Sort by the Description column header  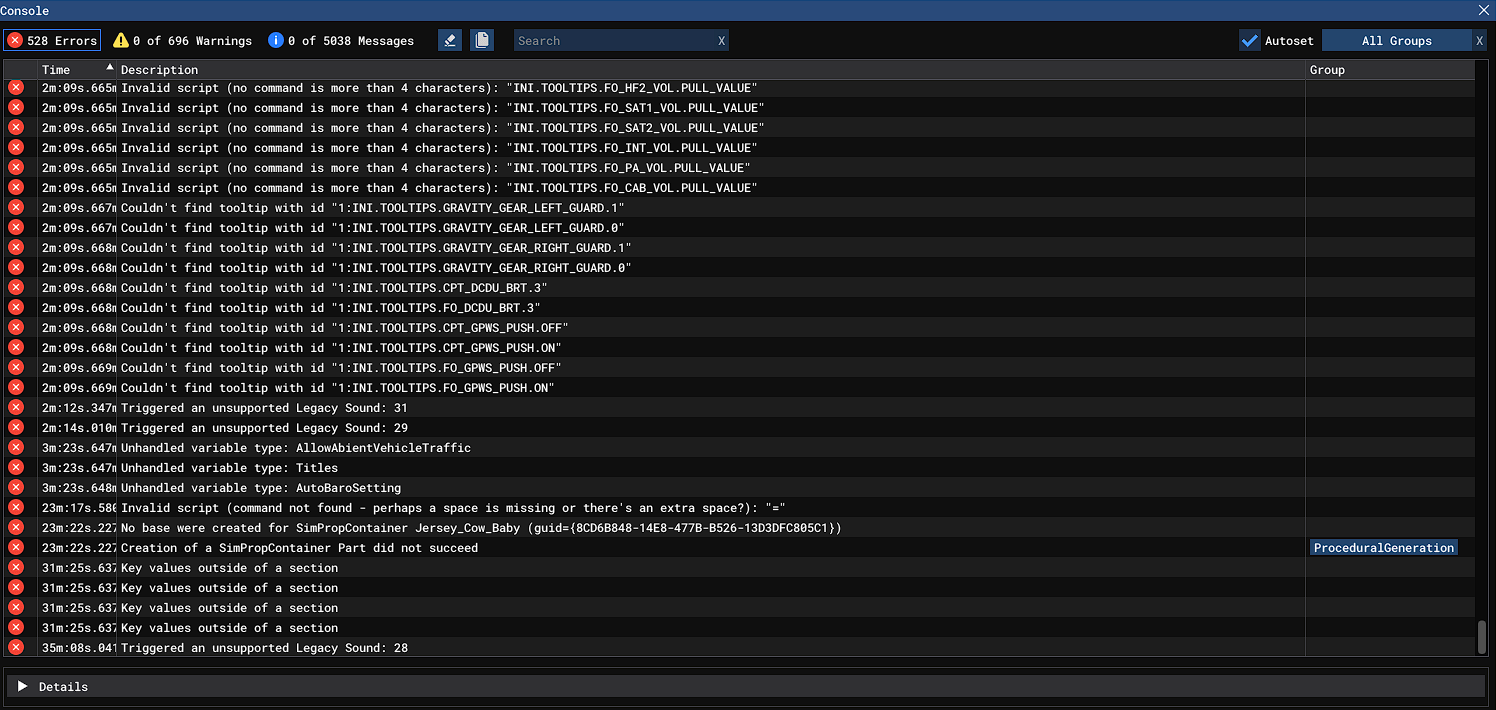pos(160,70)
